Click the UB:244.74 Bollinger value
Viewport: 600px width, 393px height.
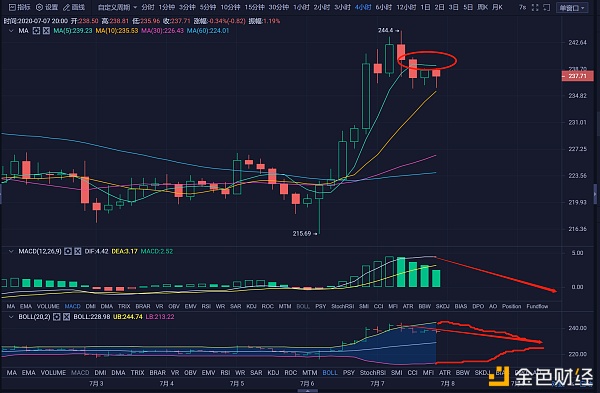(x=128, y=317)
